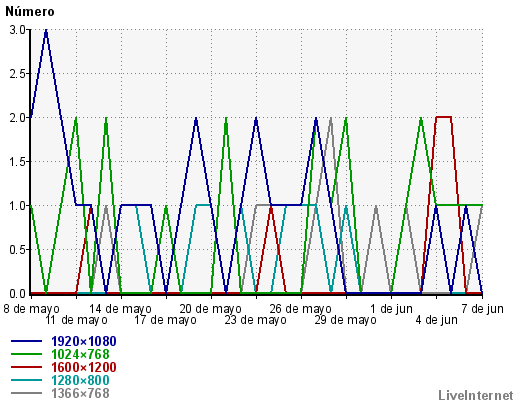Click the Número axis title

(x=30, y=12)
